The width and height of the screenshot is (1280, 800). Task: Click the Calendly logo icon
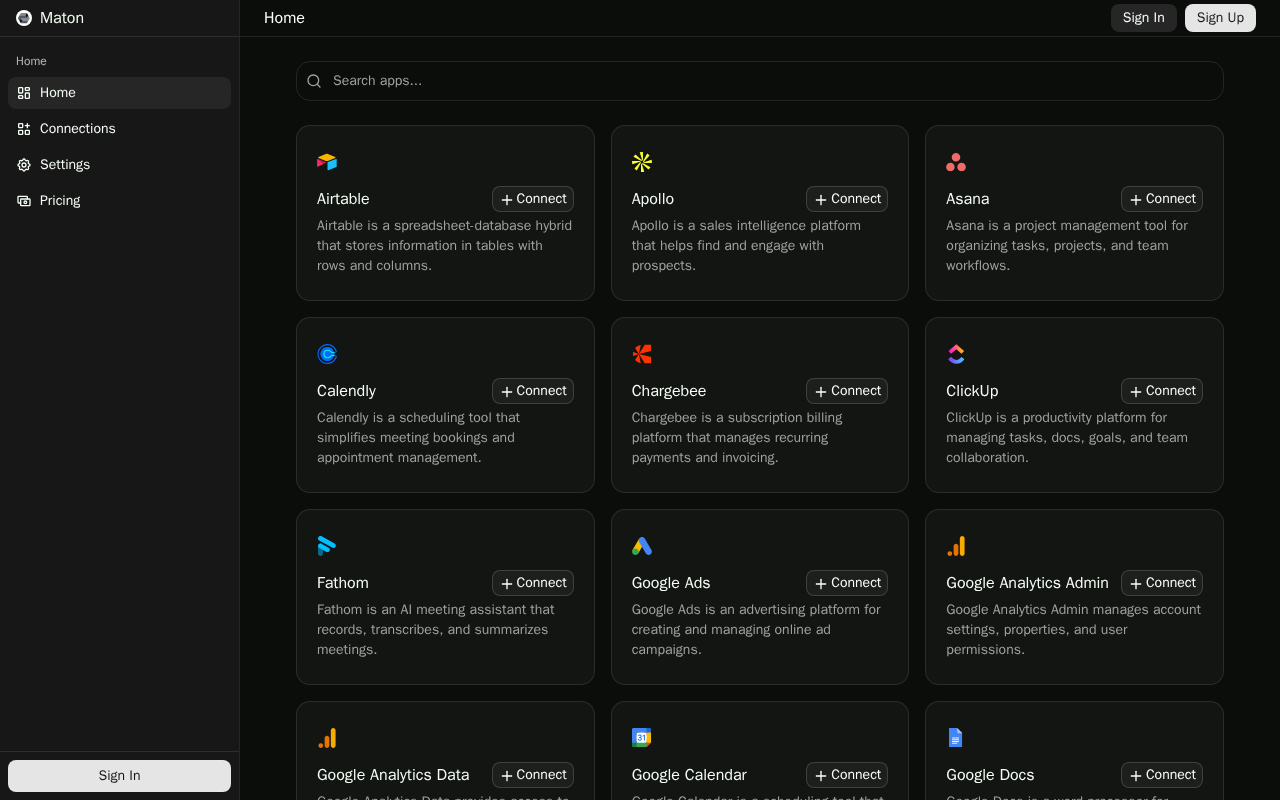pos(327,354)
